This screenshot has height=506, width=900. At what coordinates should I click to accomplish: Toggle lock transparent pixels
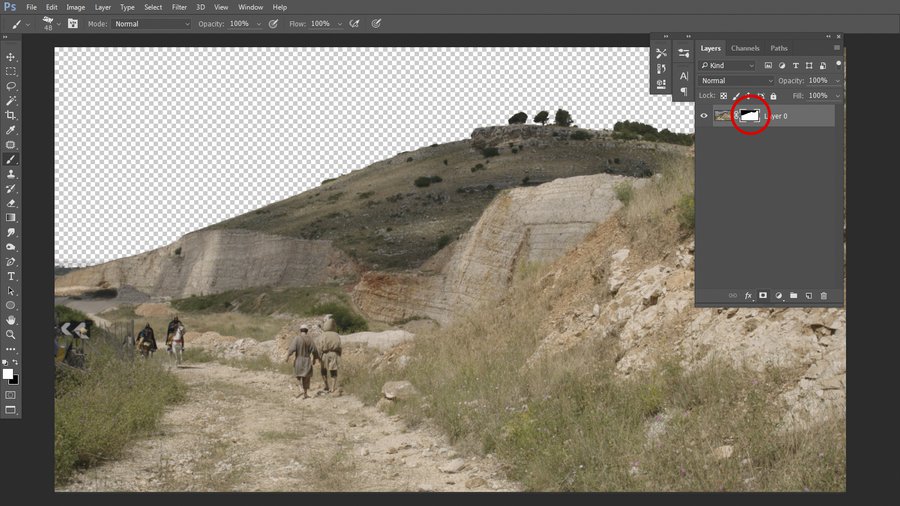[x=724, y=96]
